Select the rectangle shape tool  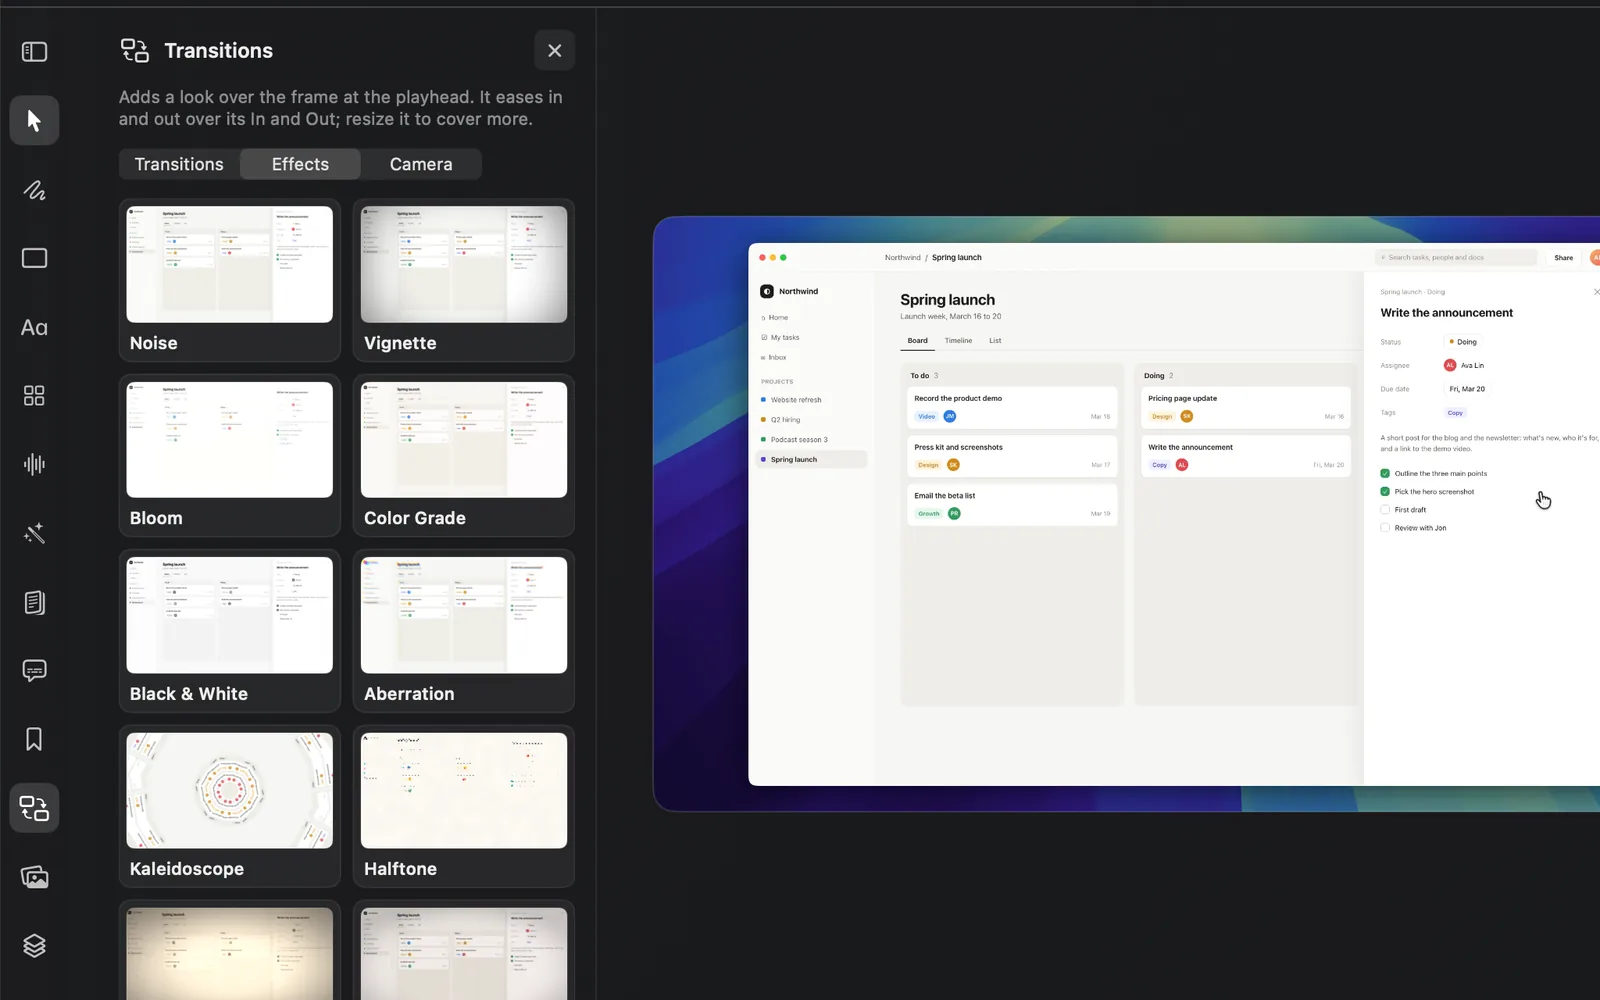tap(34, 258)
